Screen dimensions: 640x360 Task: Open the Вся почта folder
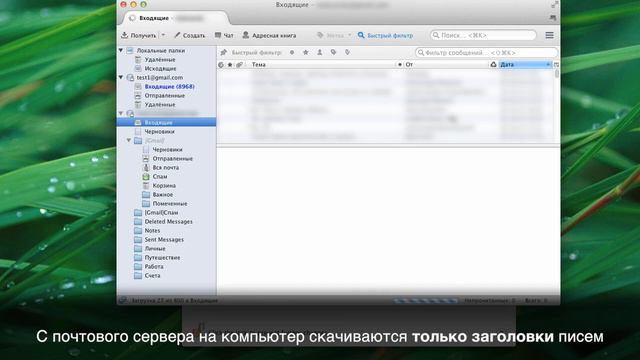point(165,167)
